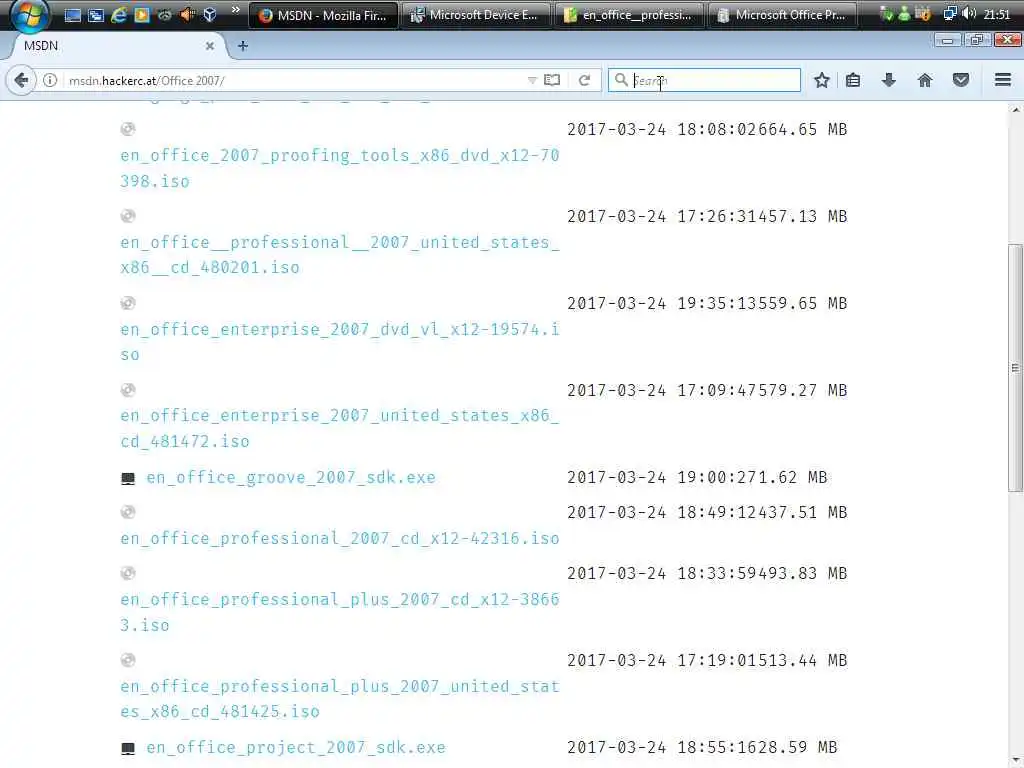
Task: Switch to Microsoft Device Emulator taskbar button
Action: click(x=476, y=15)
